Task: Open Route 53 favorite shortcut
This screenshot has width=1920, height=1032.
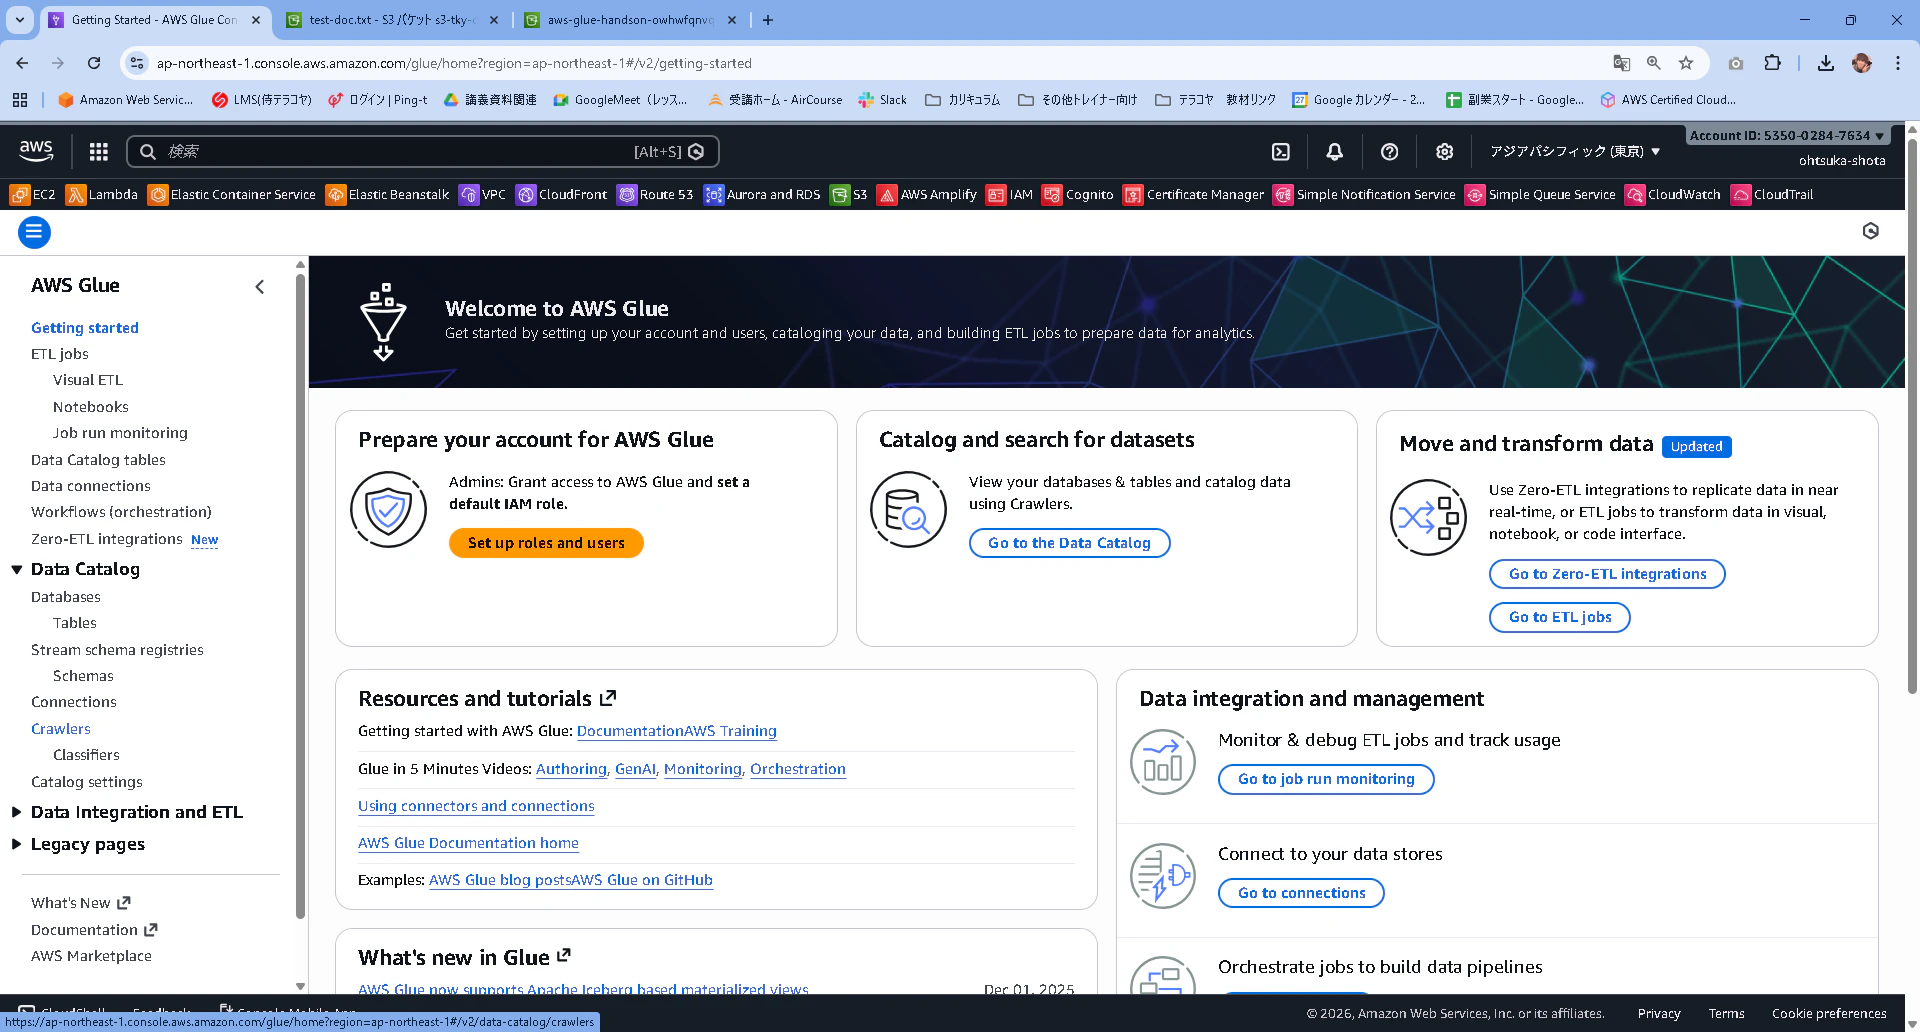Action: 656,194
